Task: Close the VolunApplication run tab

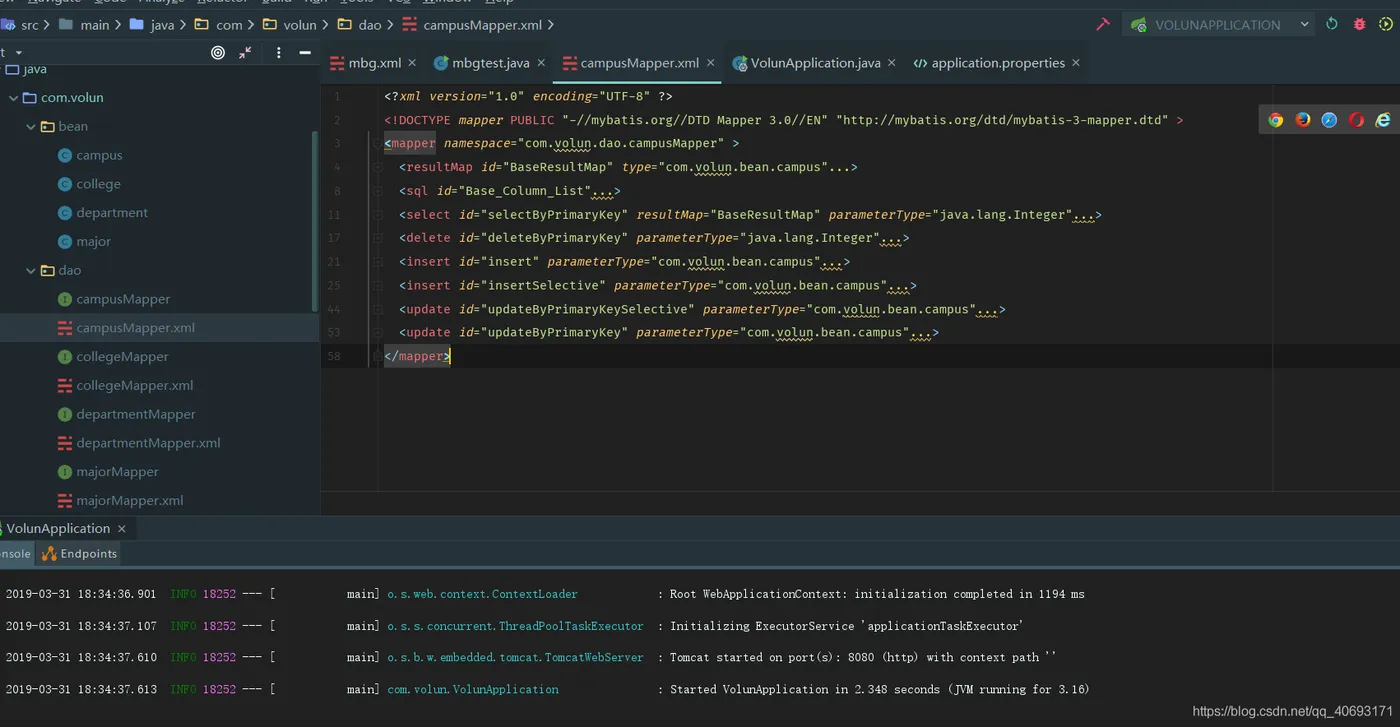Action: click(122, 529)
